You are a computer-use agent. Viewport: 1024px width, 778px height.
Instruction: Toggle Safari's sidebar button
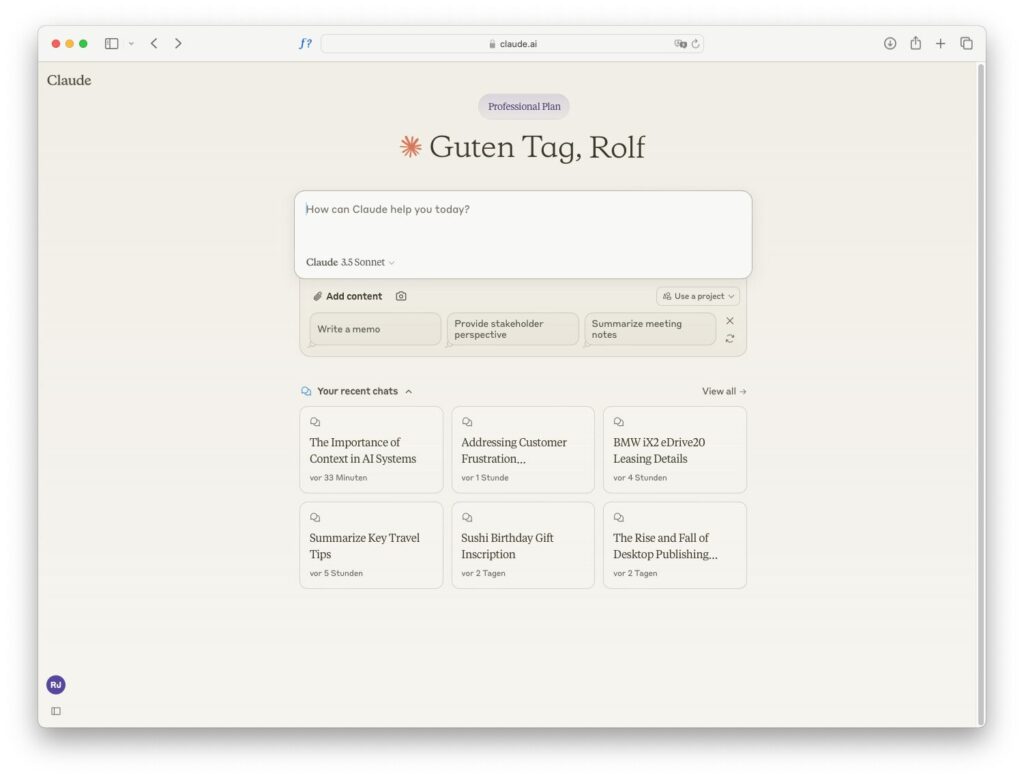coord(112,43)
